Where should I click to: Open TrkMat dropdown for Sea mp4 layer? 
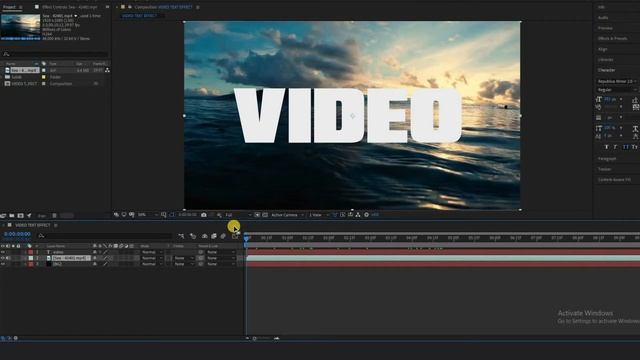[x=184, y=258]
